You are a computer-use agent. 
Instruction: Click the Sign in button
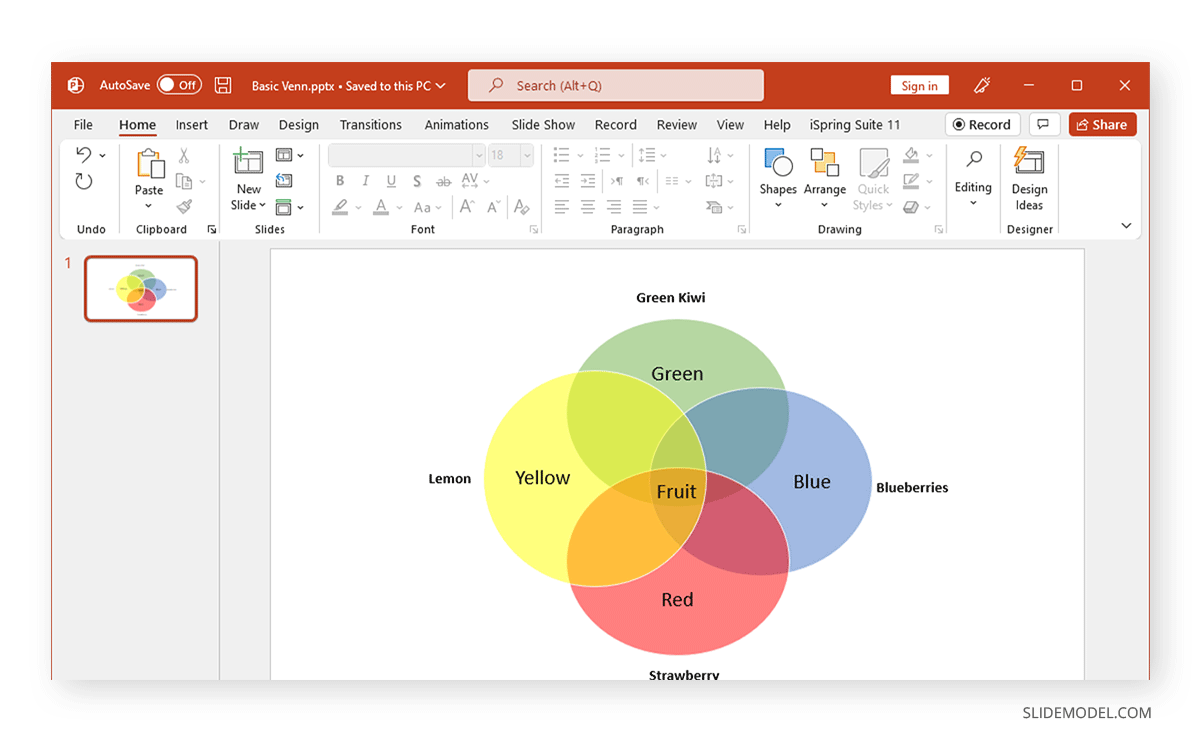coord(920,85)
